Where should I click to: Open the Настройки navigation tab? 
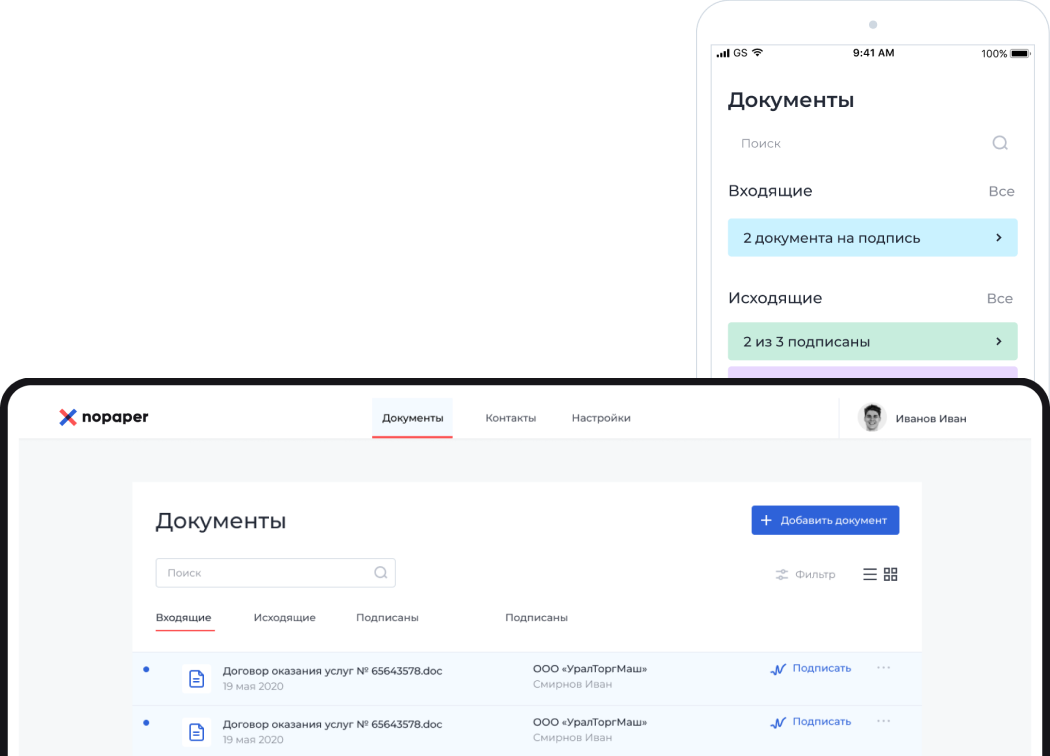601,418
